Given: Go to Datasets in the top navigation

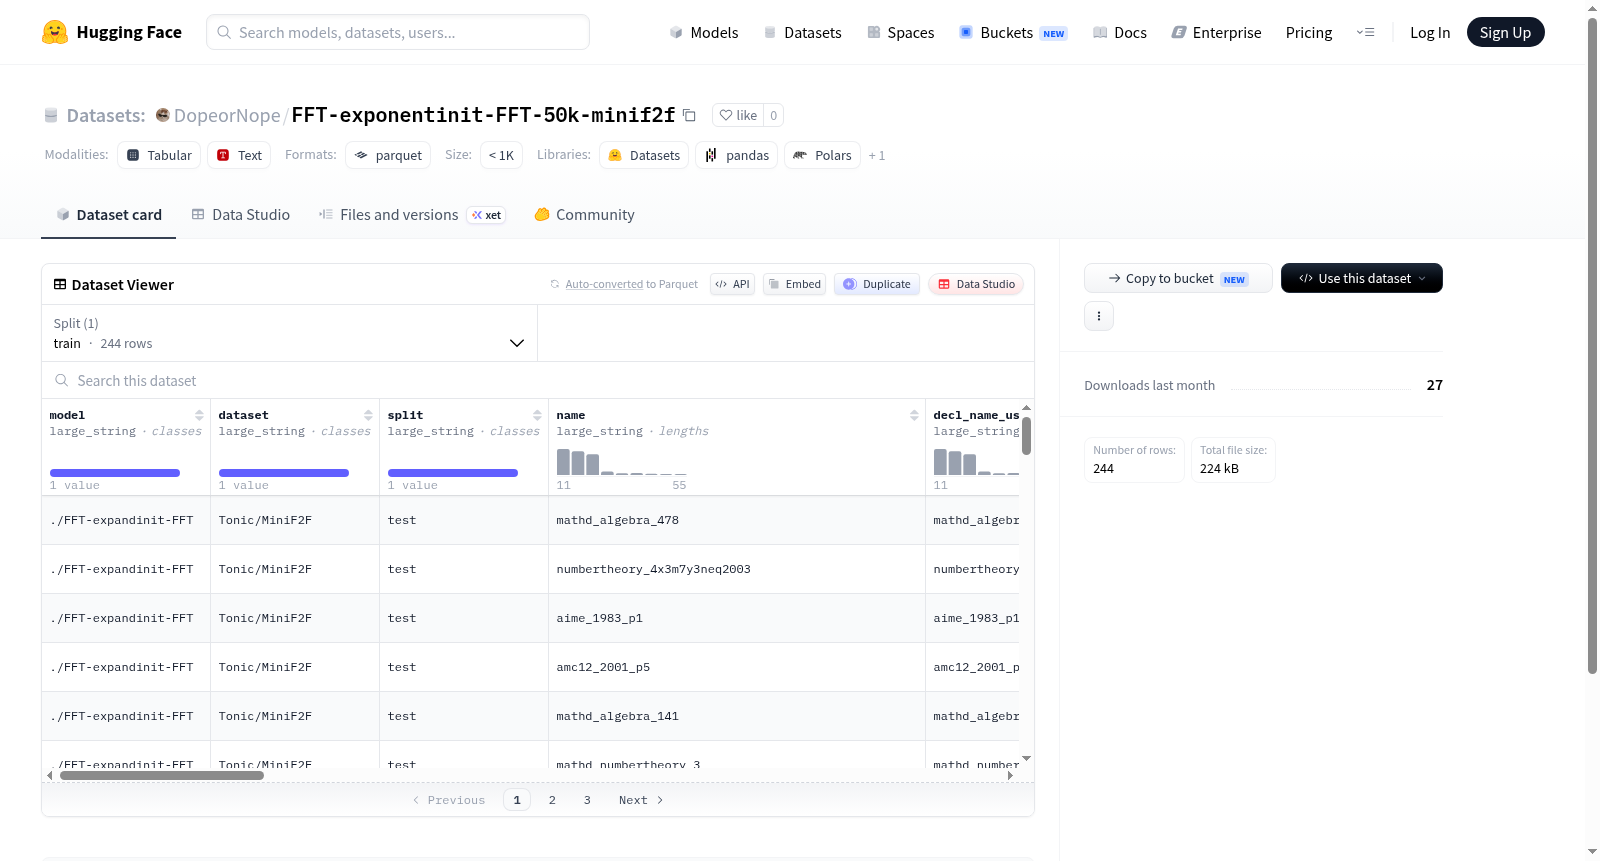Looking at the screenshot, I should coord(802,32).
